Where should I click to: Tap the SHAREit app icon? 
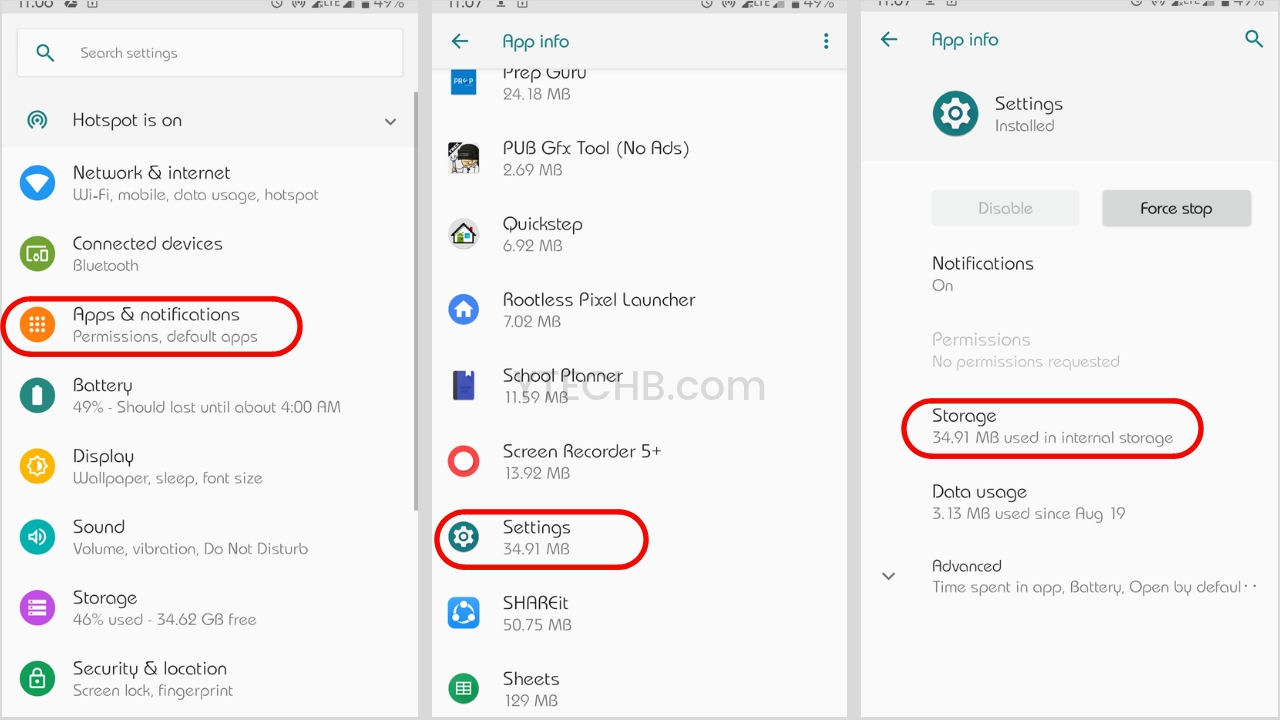pyautogui.click(x=464, y=612)
